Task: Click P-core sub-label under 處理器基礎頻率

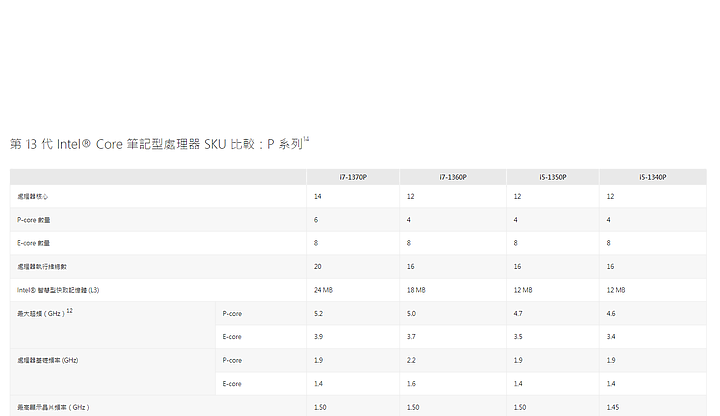Action: click(x=232, y=360)
